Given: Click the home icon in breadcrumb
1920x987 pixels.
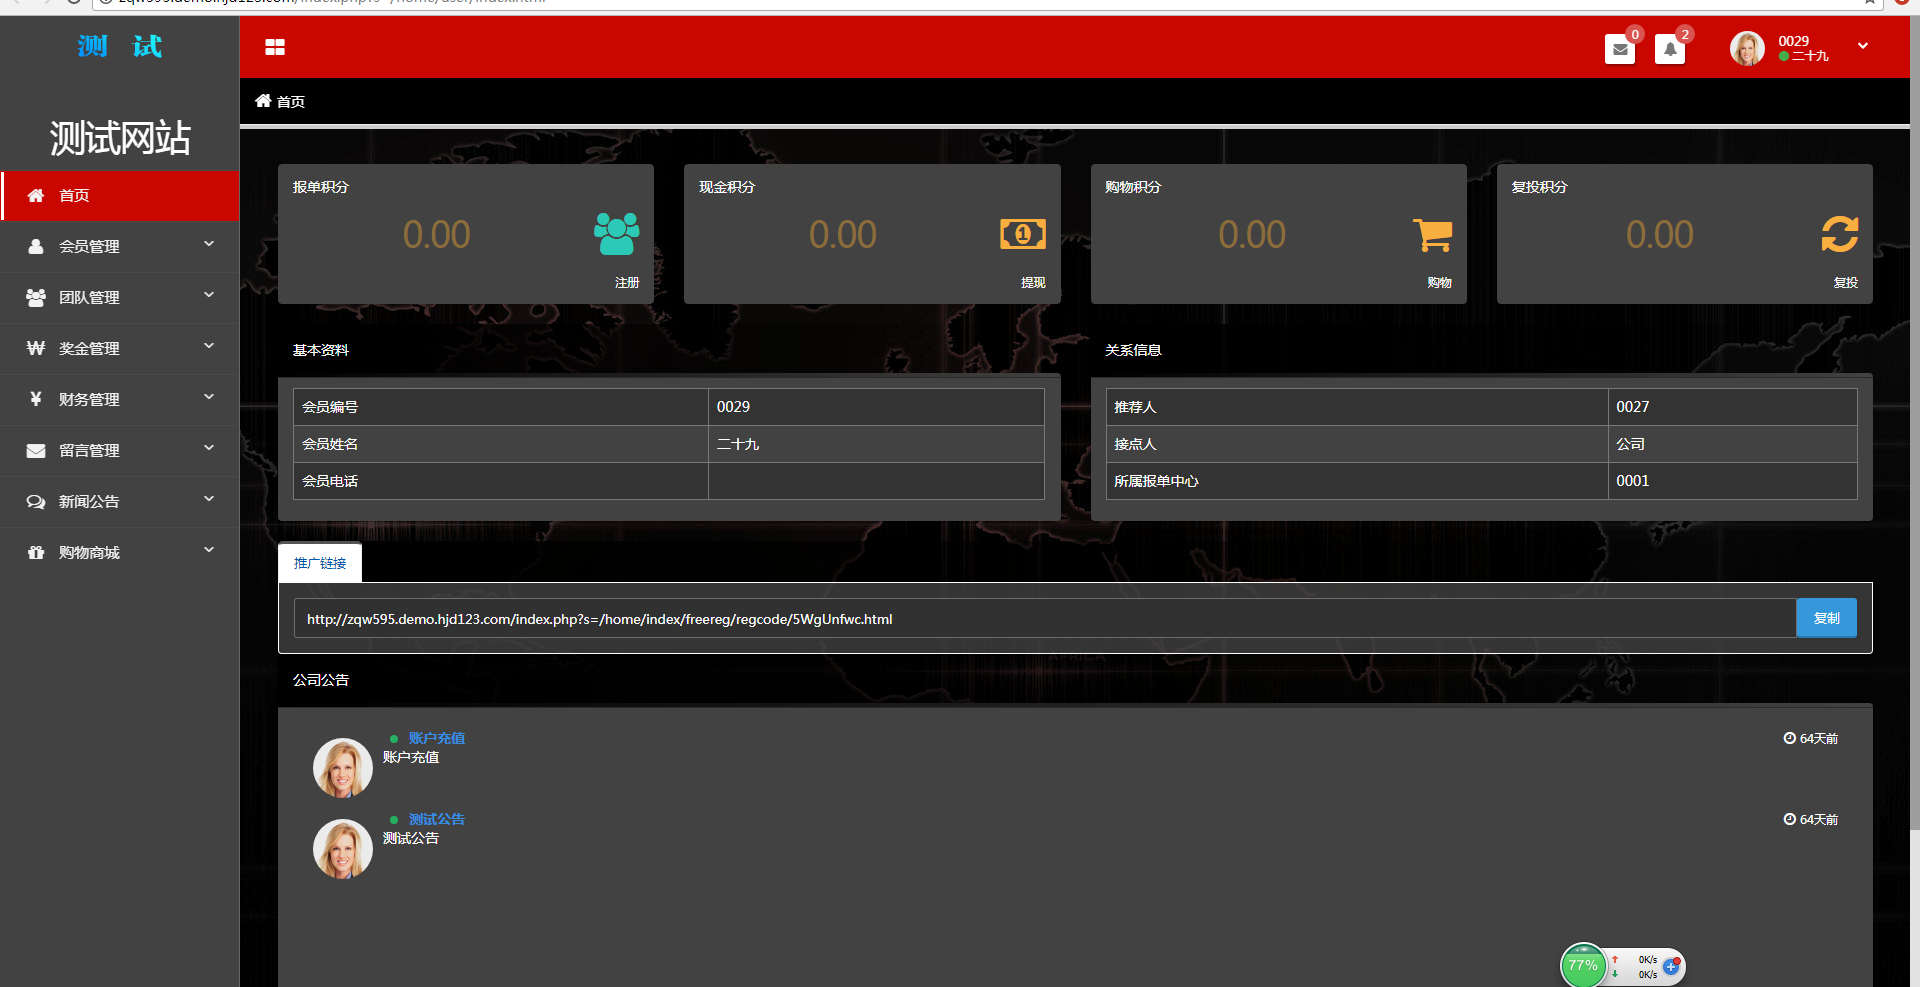Looking at the screenshot, I should click(x=263, y=101).
